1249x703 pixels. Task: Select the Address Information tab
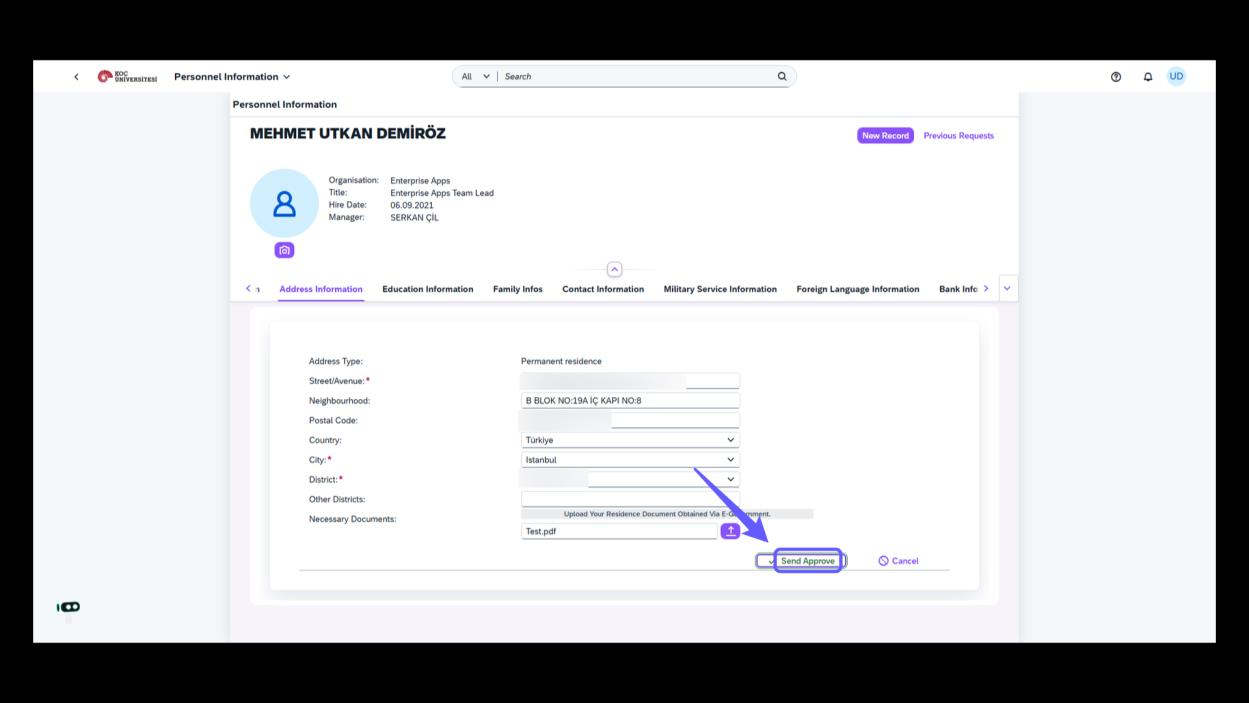[321, 289]
